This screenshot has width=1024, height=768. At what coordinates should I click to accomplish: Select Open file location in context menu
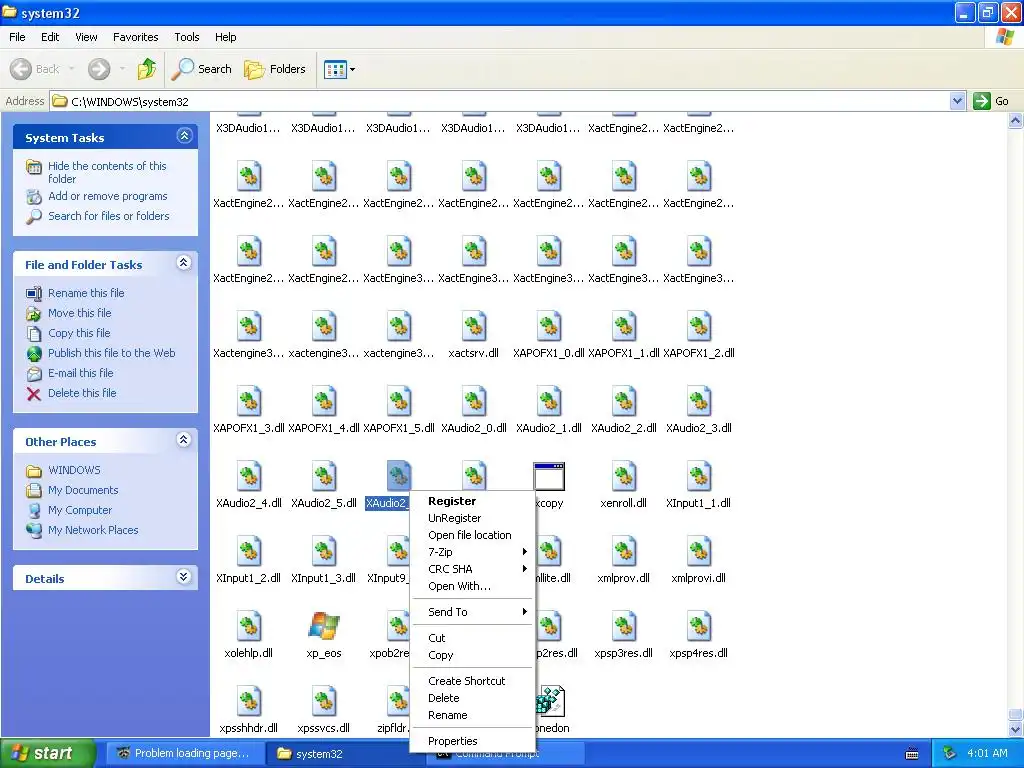[x=472, y=535]
